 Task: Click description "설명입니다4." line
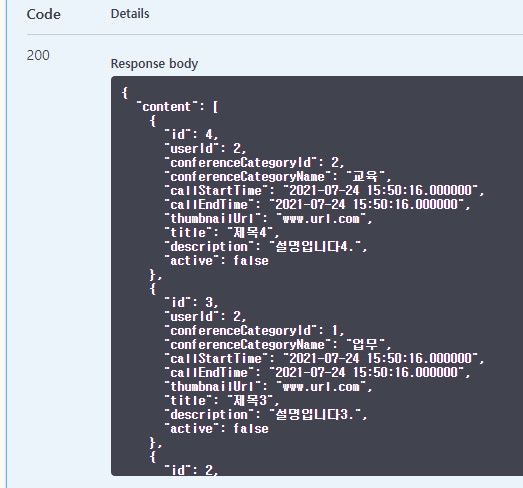pos(266,247)
